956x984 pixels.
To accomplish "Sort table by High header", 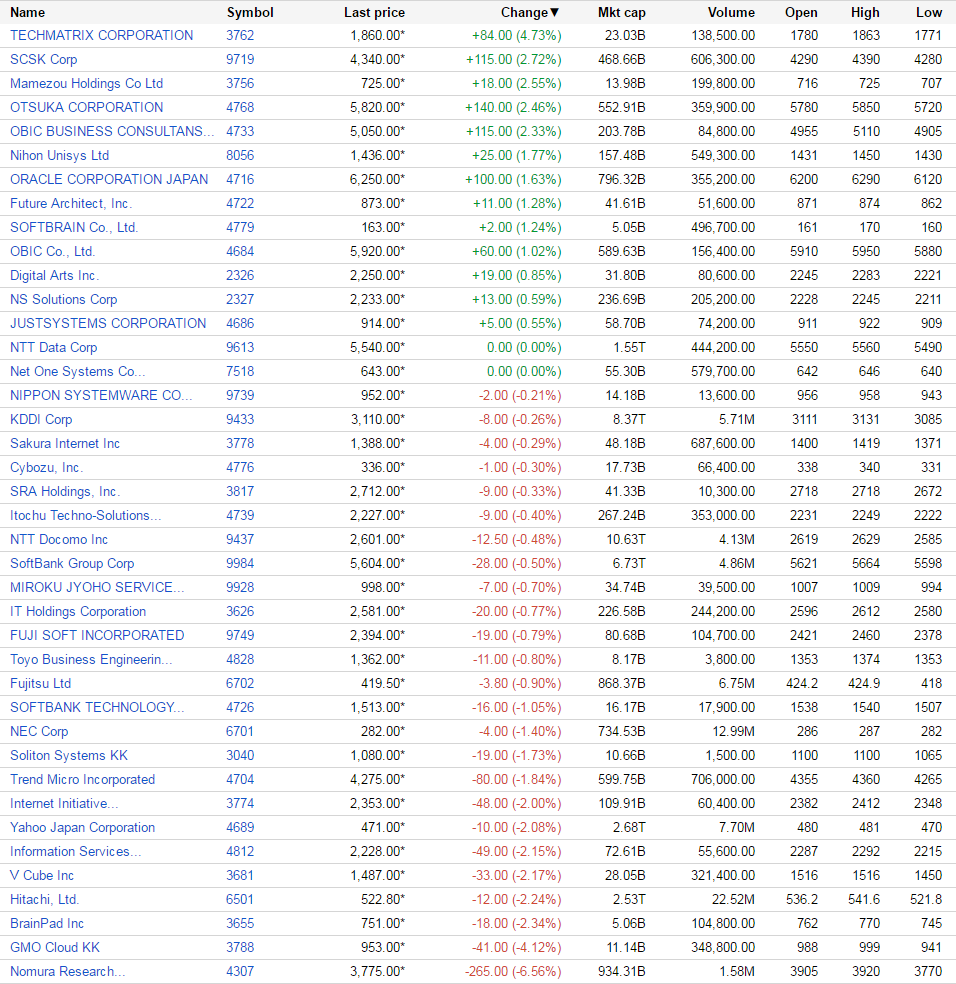I will pos(865,13).
